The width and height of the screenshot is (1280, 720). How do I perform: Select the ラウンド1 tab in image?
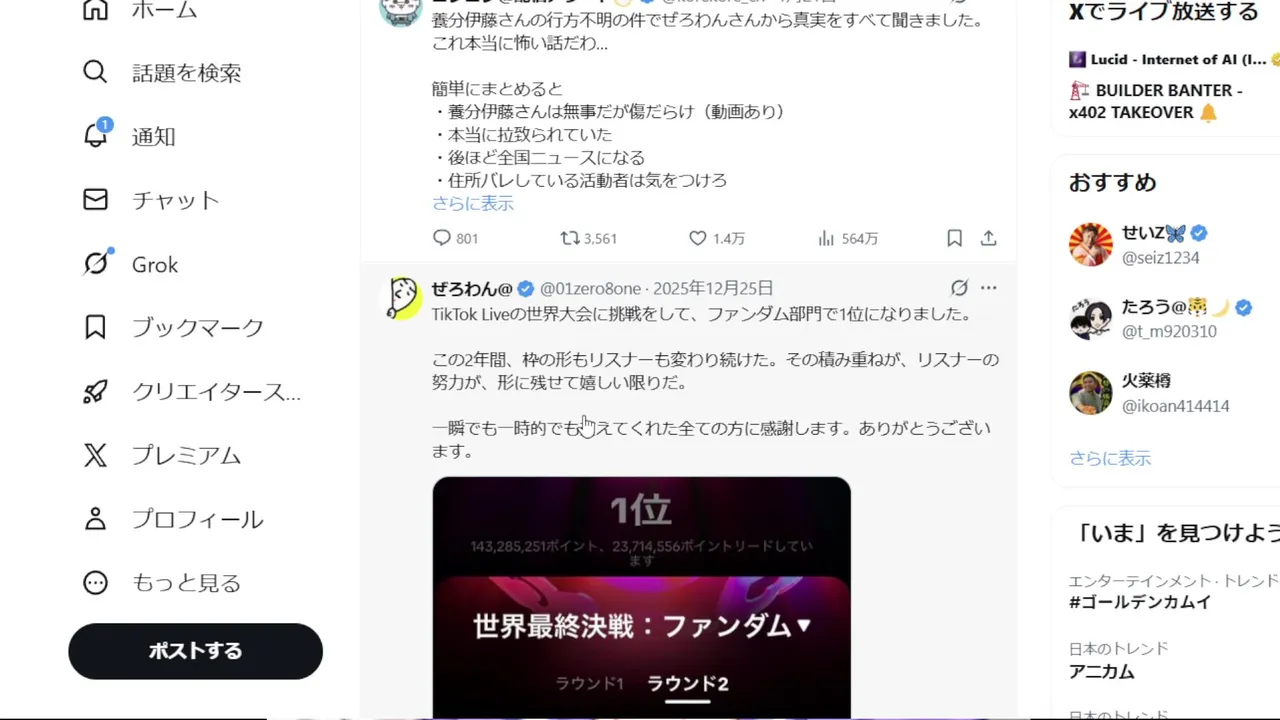point(589,683)
